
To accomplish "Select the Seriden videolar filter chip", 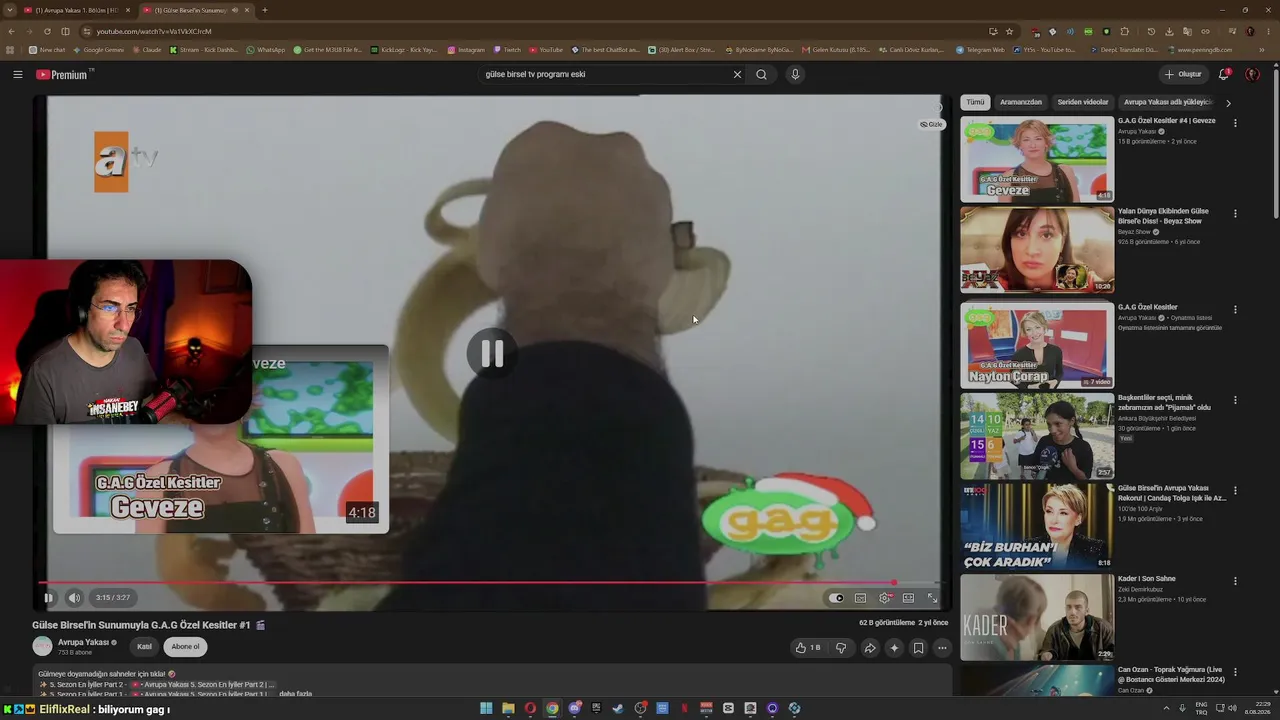I will [x=1083, y=102].
